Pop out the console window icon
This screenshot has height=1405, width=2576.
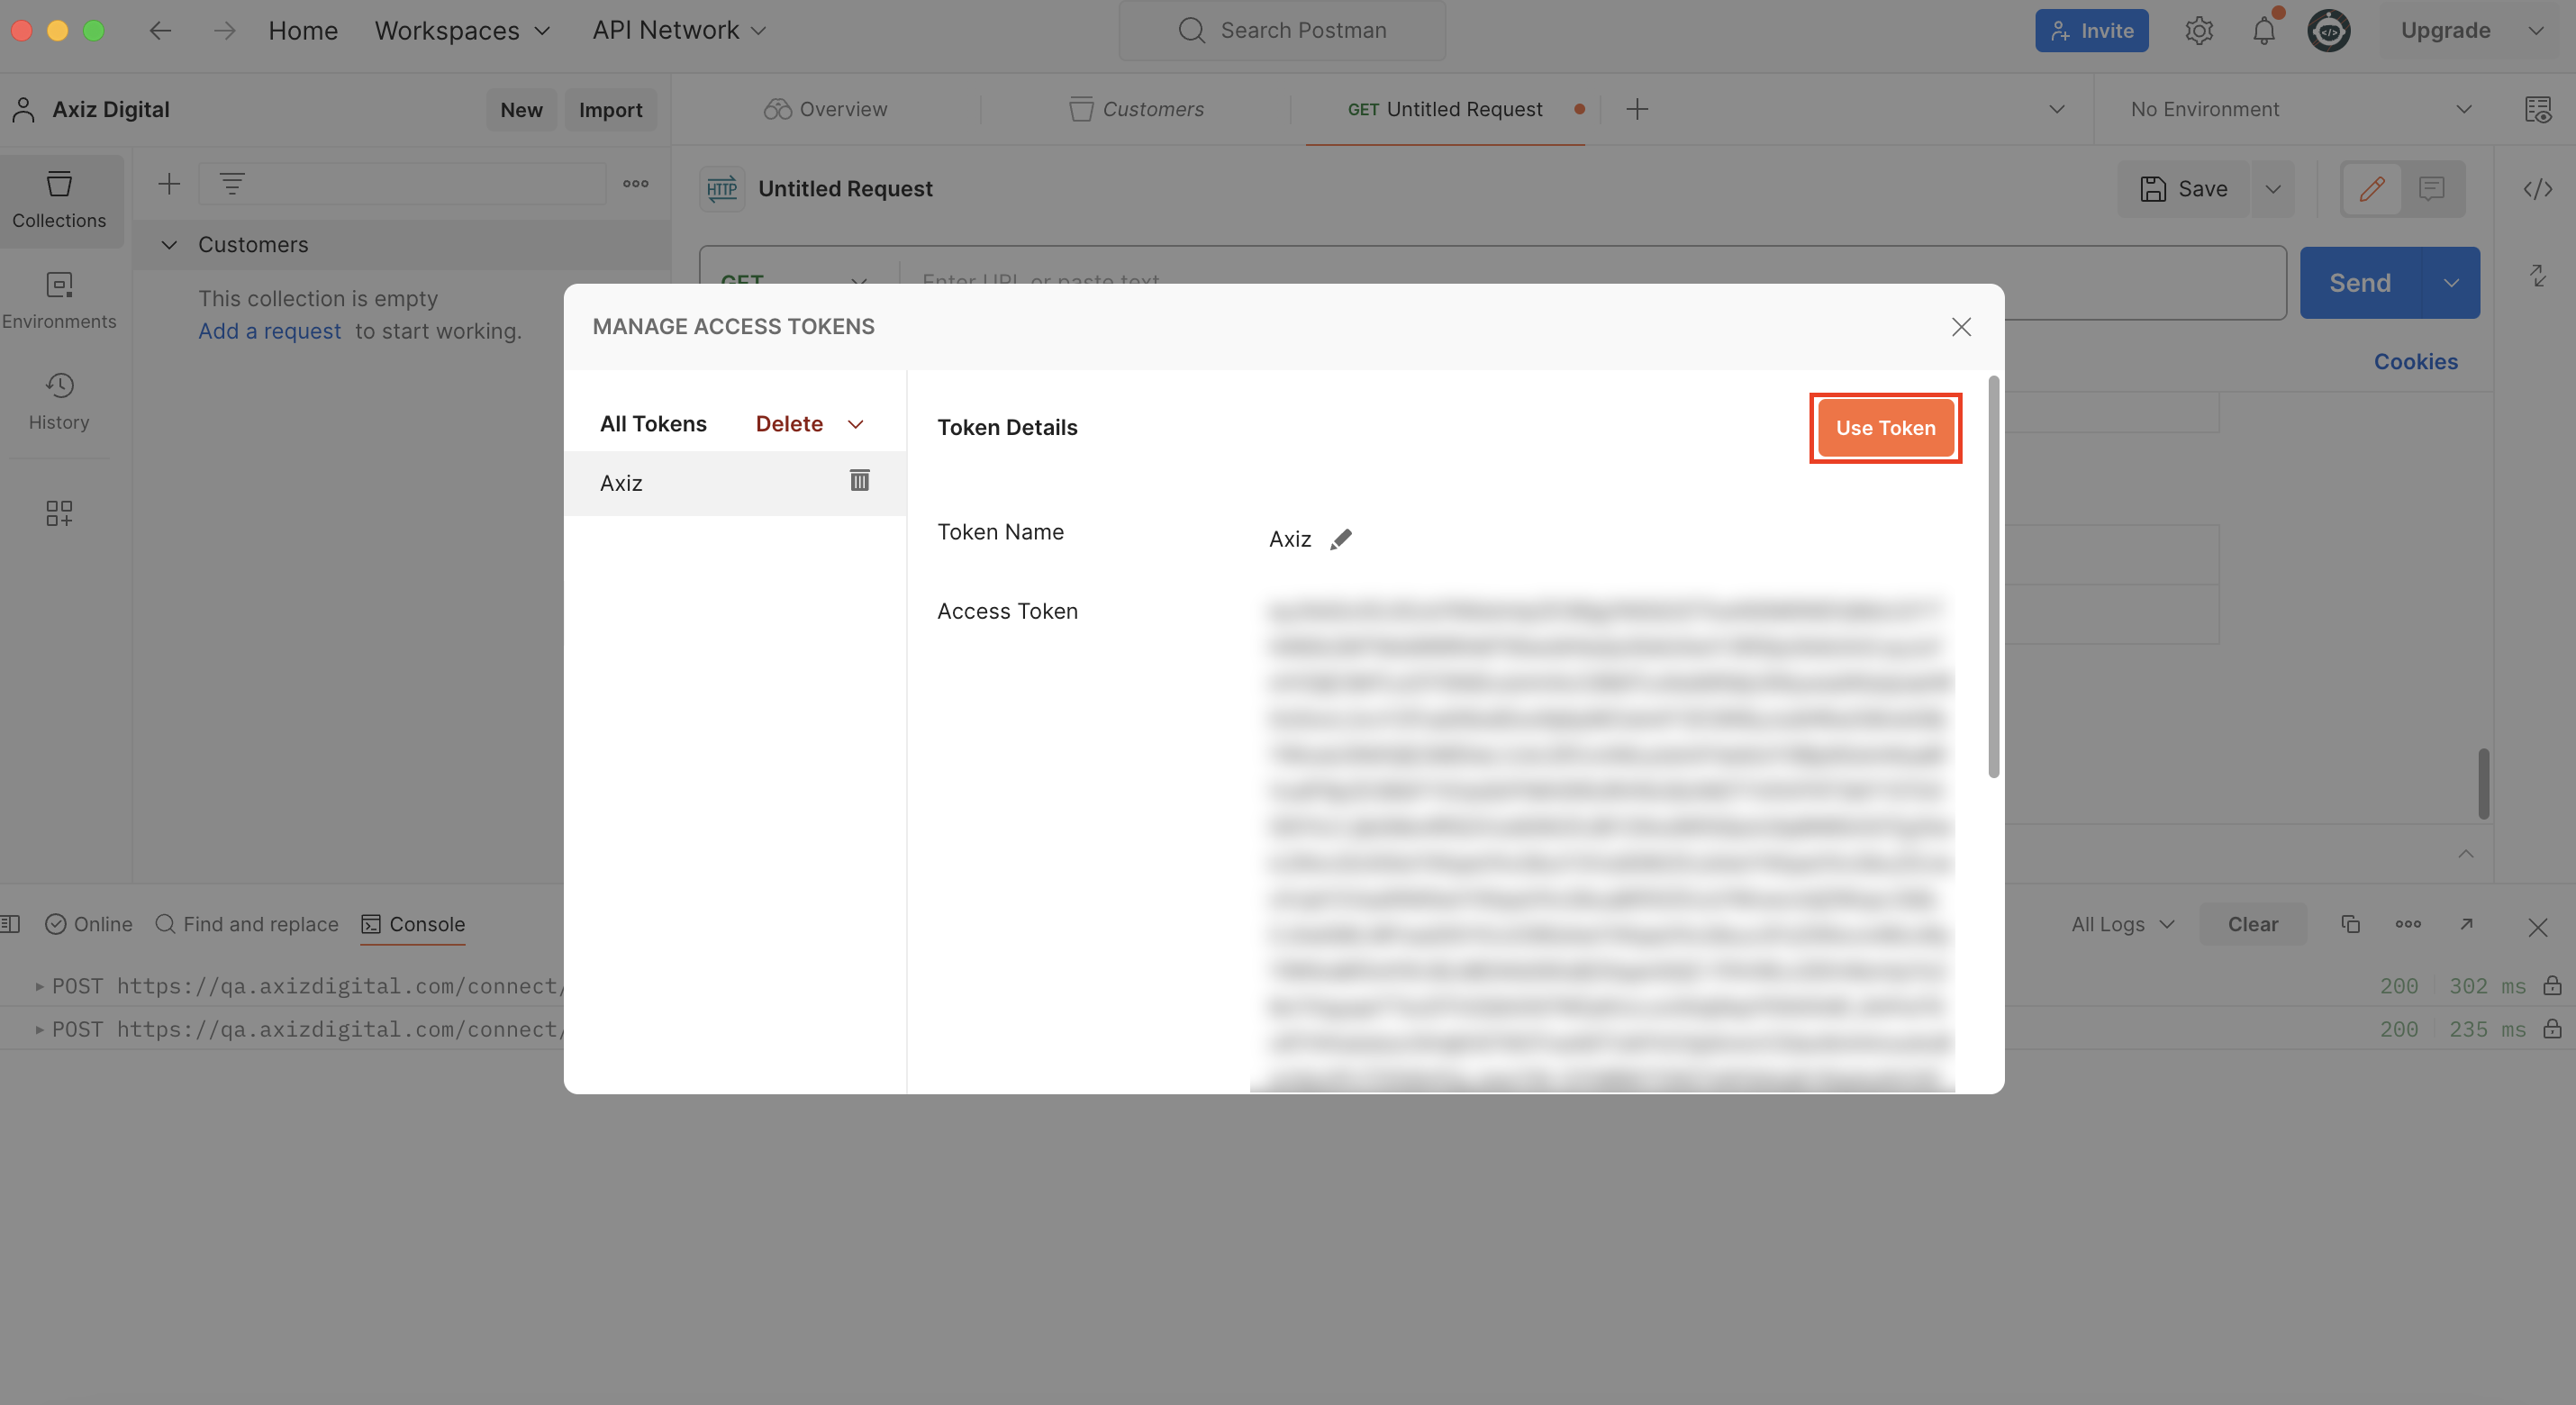(2466, 924)
